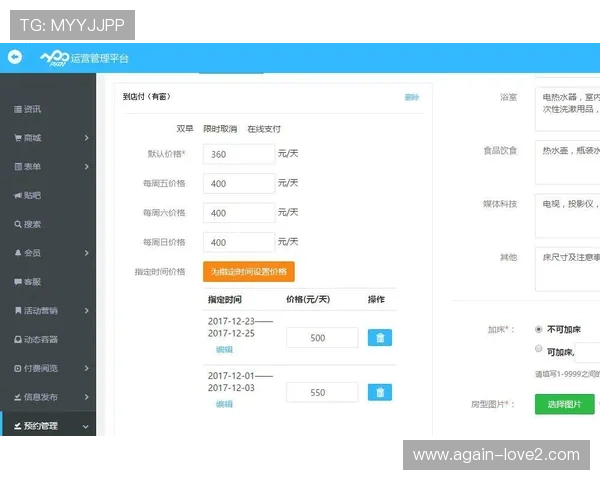Click the green 选择图片 button

point(565,404)
